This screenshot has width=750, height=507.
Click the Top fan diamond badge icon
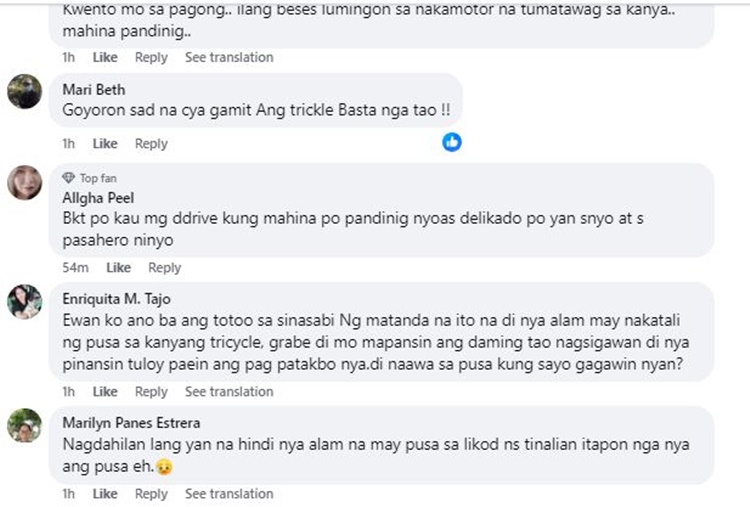pos(69,178)
